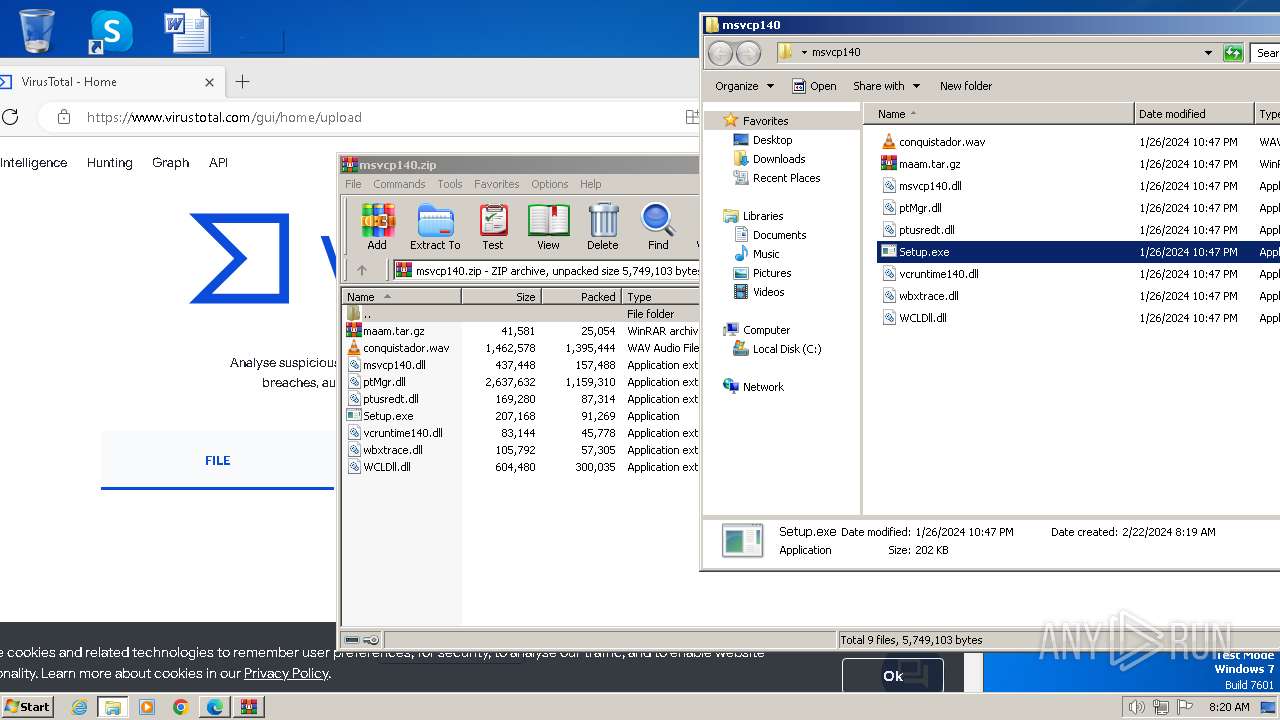
Task: Select the FILE tab on VirusTotal
Action: [217, 461]
